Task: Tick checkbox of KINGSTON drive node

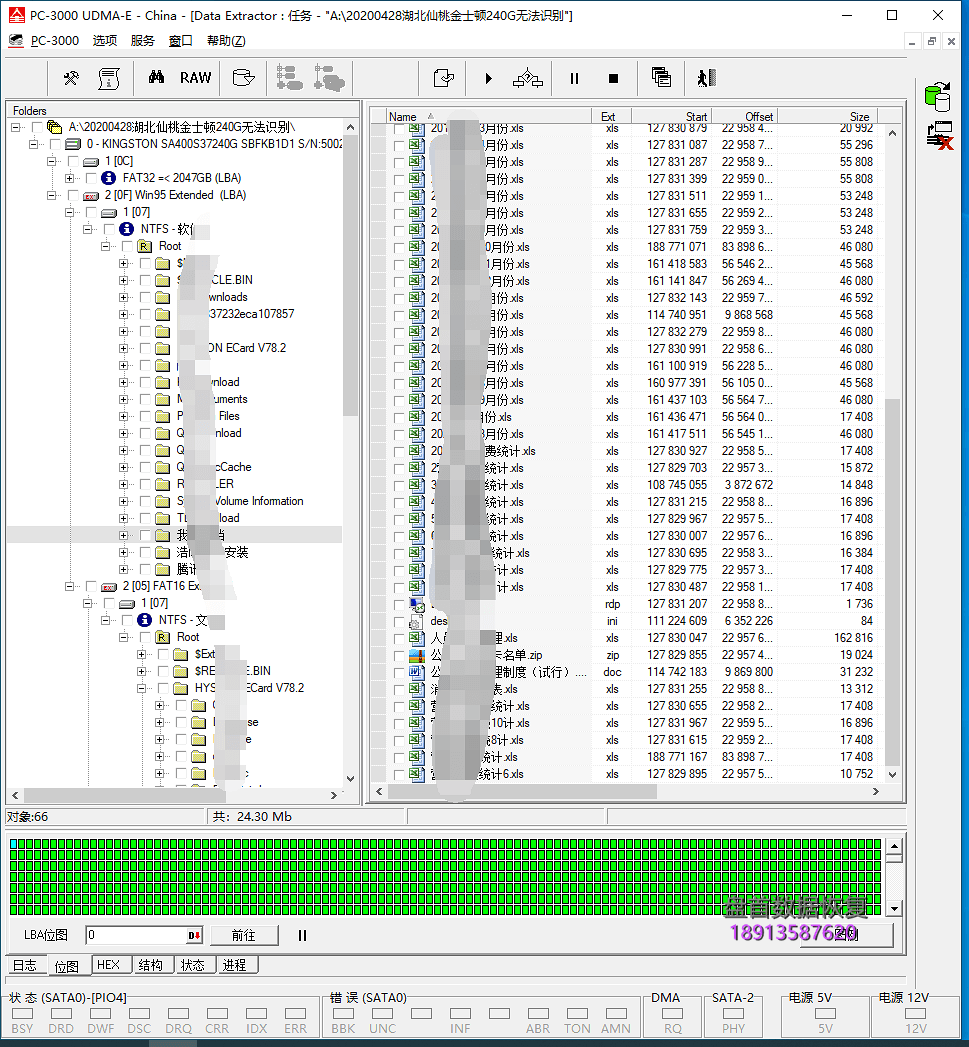Action: click(x=55, y=144)
